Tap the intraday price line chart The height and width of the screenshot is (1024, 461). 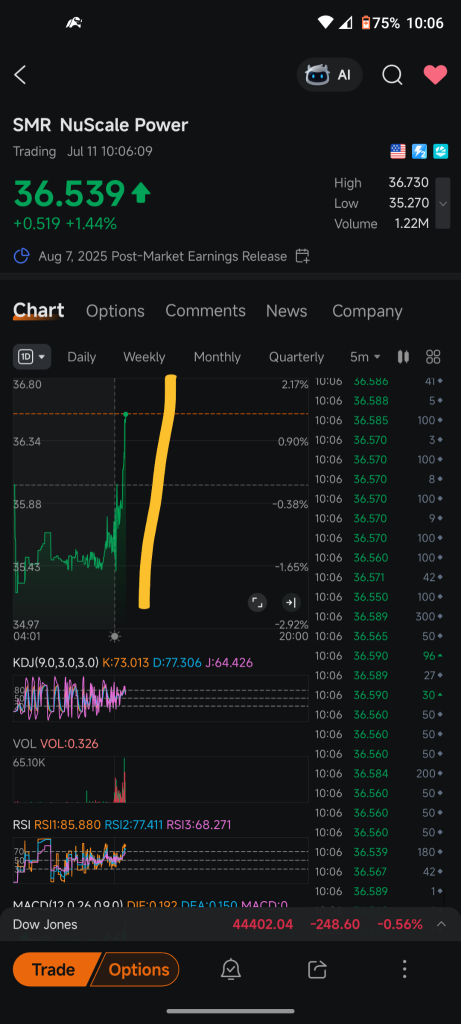click(x=161, y=503)
